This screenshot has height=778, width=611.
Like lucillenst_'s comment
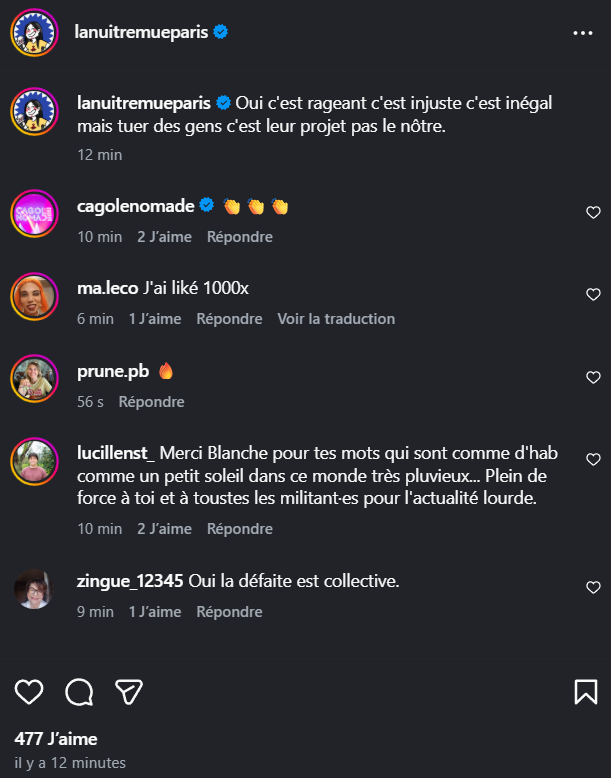coord(593,460)
